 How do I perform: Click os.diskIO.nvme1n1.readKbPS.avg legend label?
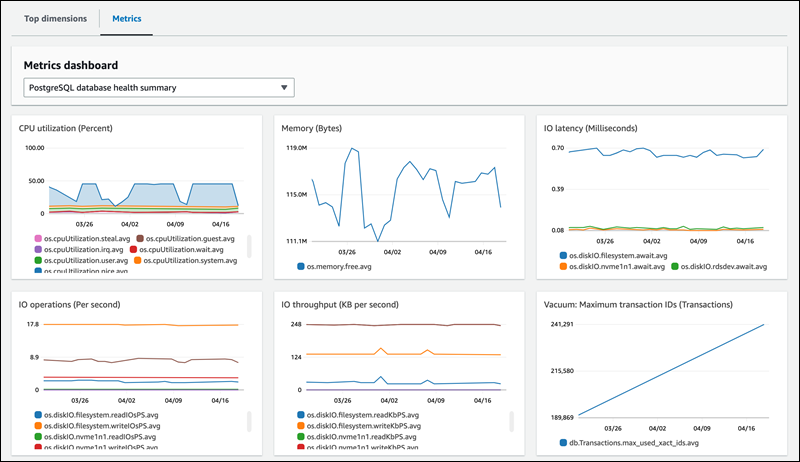377,436
